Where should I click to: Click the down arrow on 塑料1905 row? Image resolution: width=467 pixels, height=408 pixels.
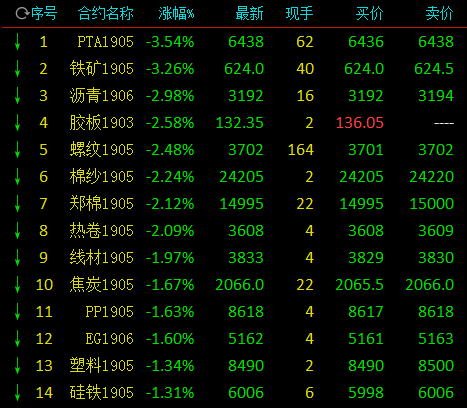tap(17, 366)
